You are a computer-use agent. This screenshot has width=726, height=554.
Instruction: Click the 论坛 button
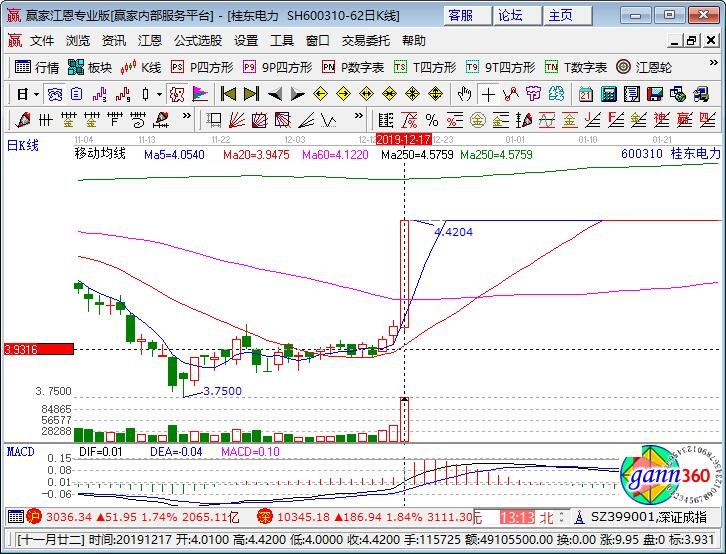[x=517, y=16]
